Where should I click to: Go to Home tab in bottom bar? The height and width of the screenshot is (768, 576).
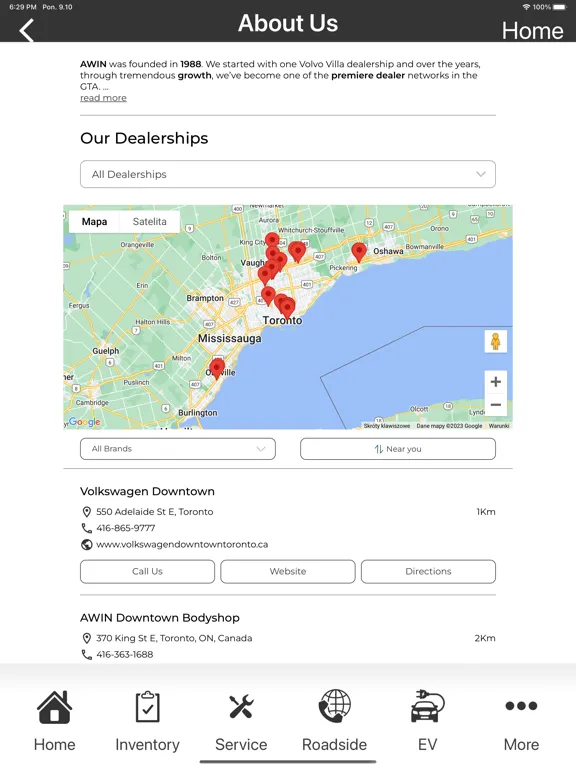pyautogui.click(x=54, y=721)
